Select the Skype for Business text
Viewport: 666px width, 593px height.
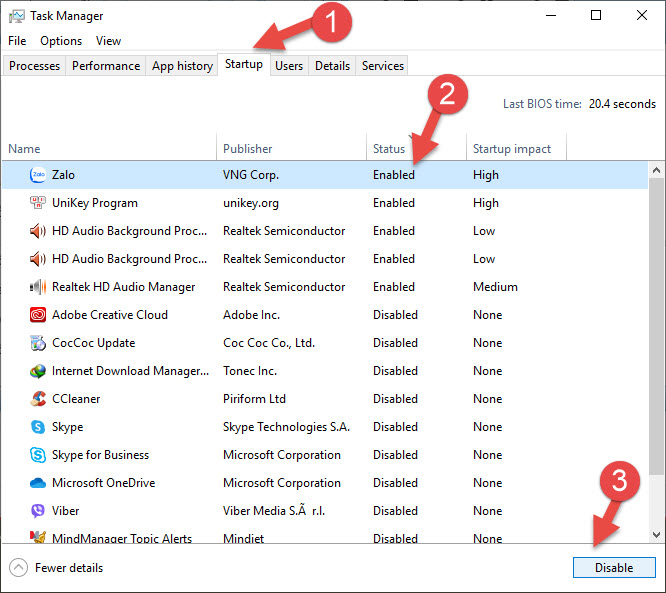[100, 455]
